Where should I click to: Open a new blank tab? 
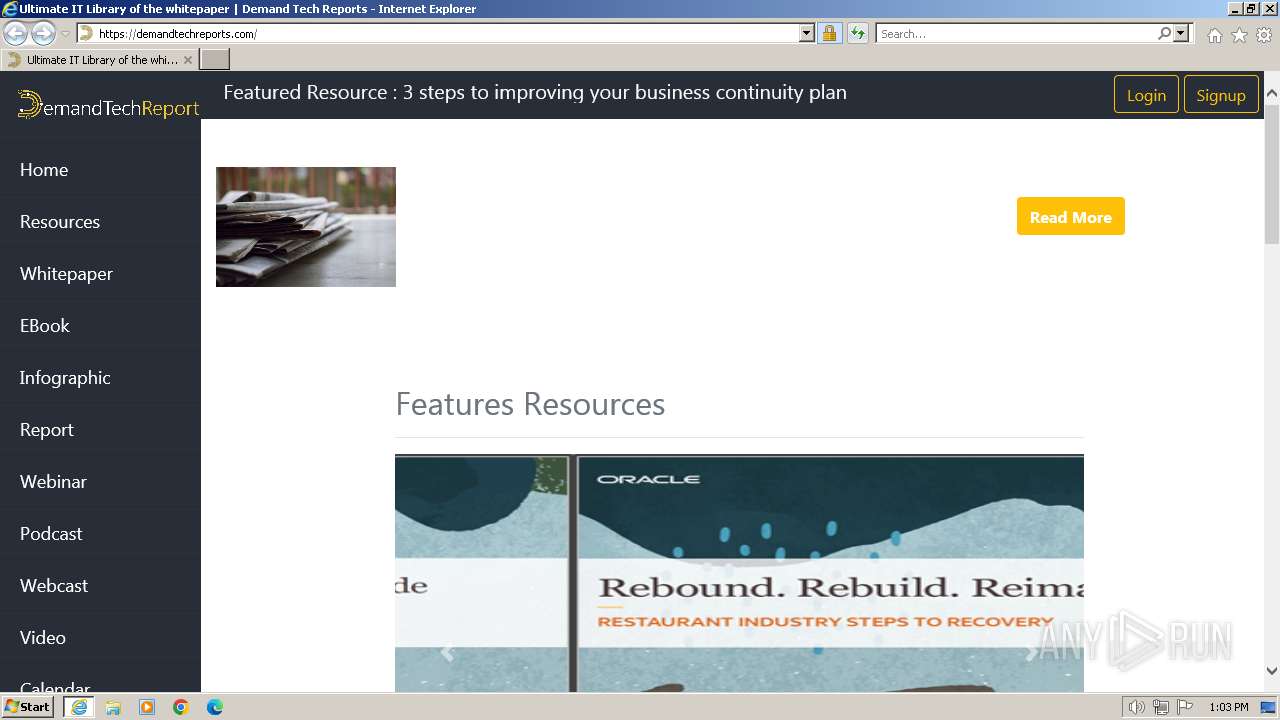(215, 60)
